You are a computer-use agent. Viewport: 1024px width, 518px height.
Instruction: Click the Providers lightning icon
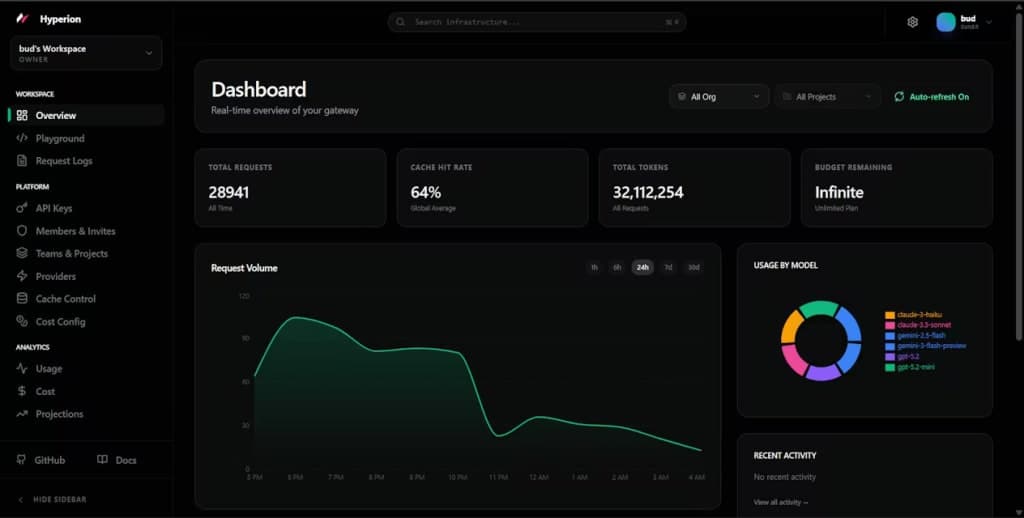[x=22, y=276]
